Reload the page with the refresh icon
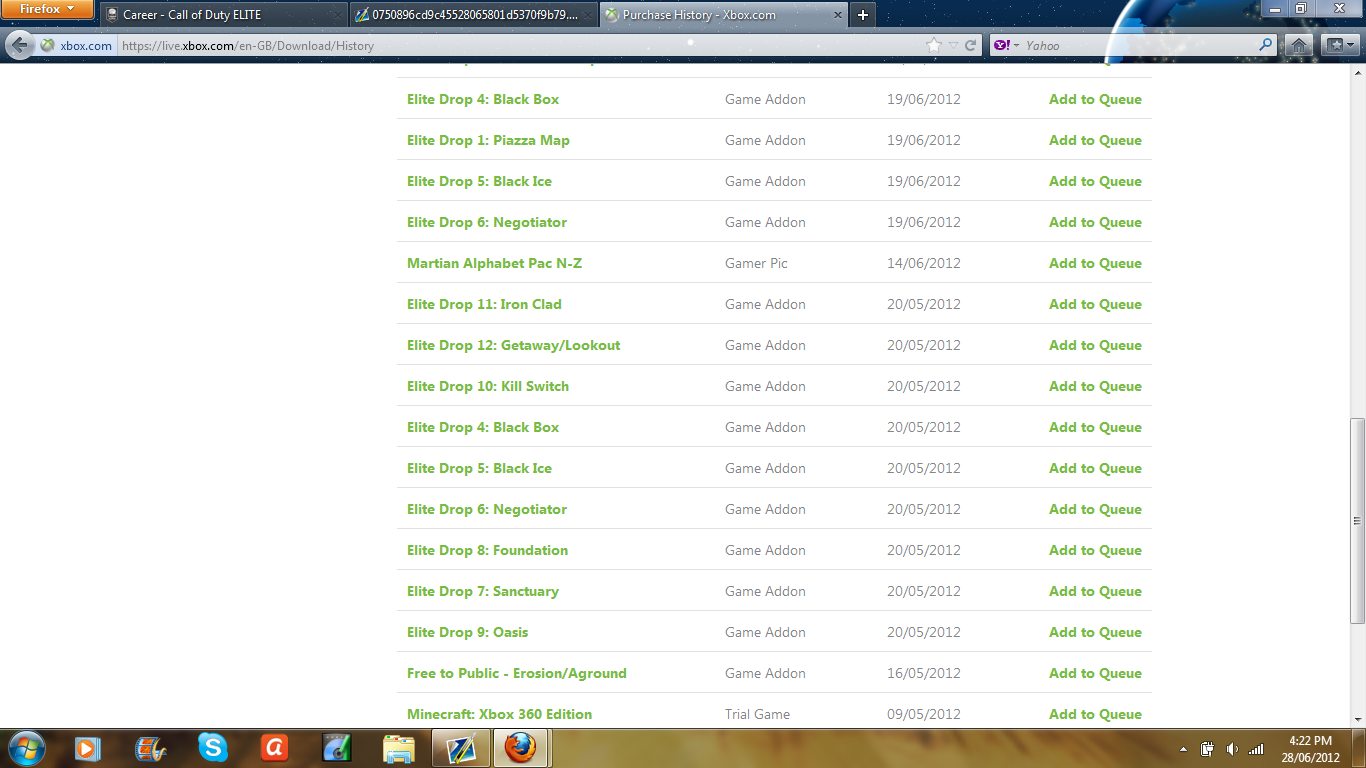Viewport: 1366px width, 768px height. (970, 45)
